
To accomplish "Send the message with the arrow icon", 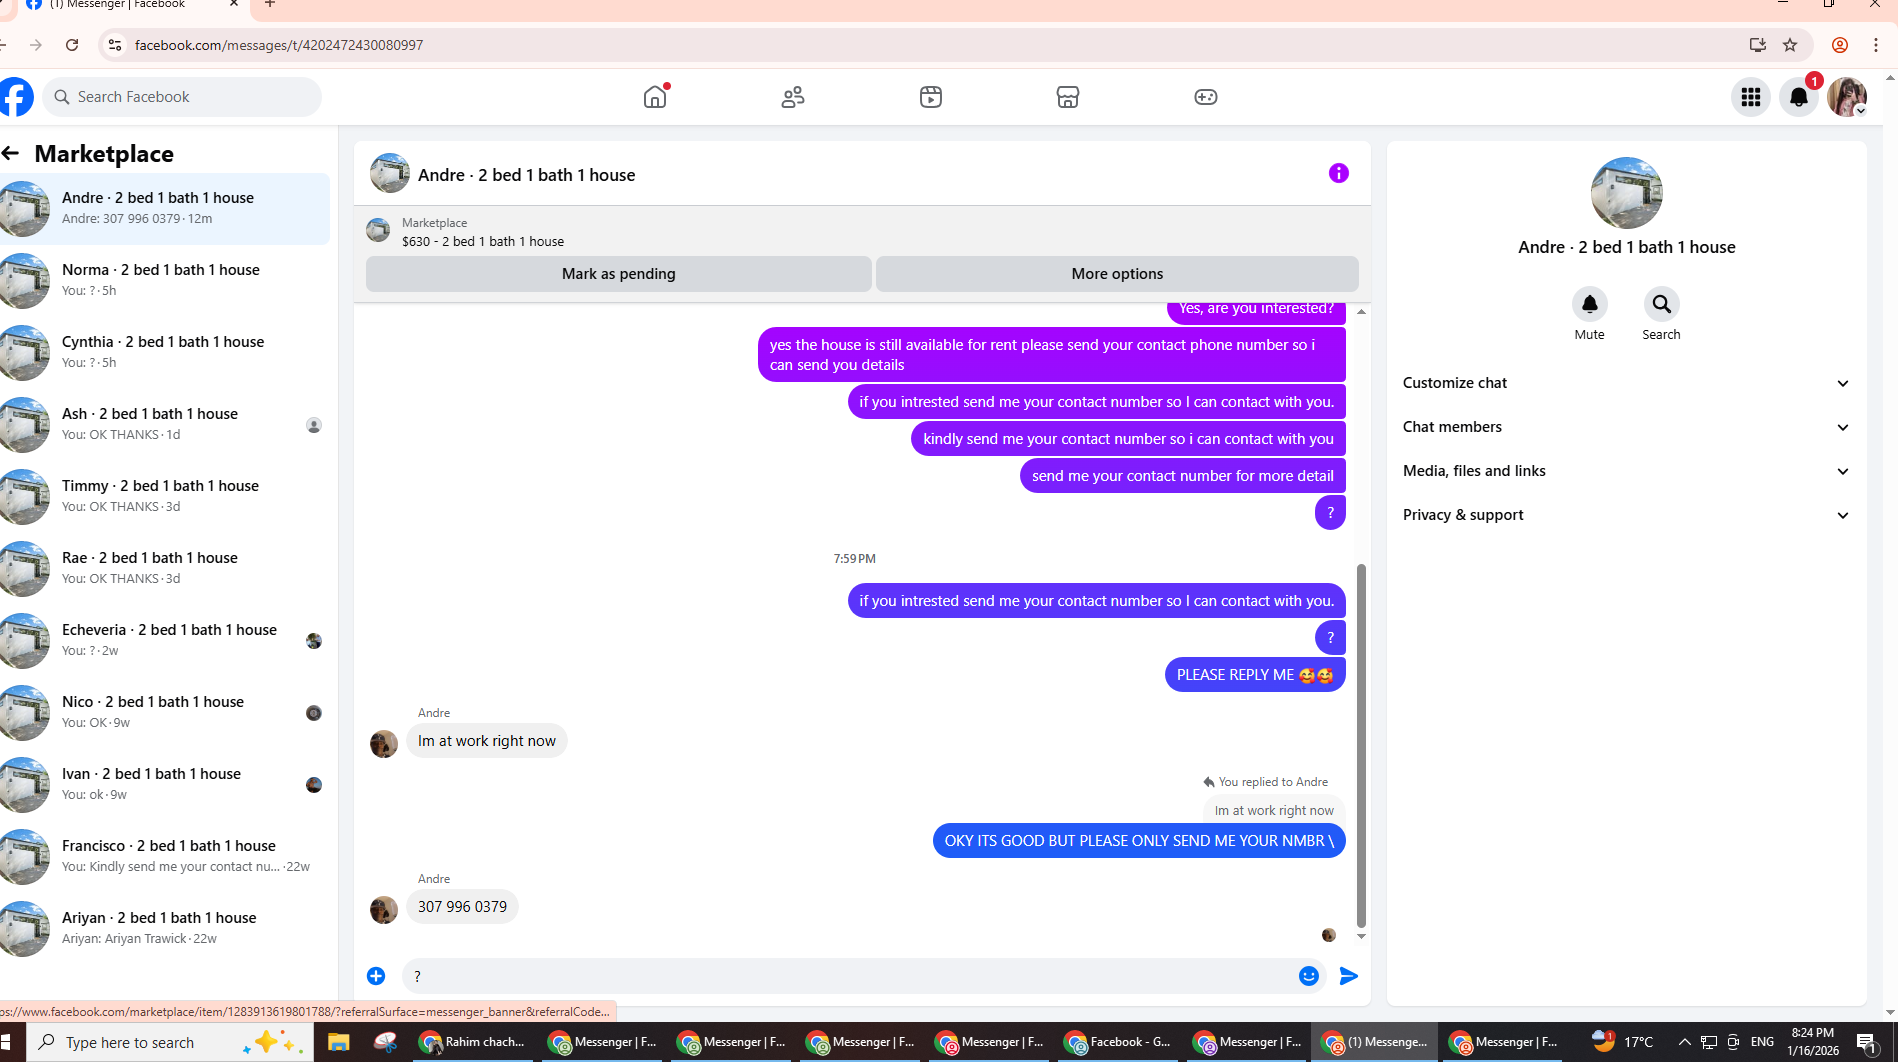I will tap(1349, 976).
